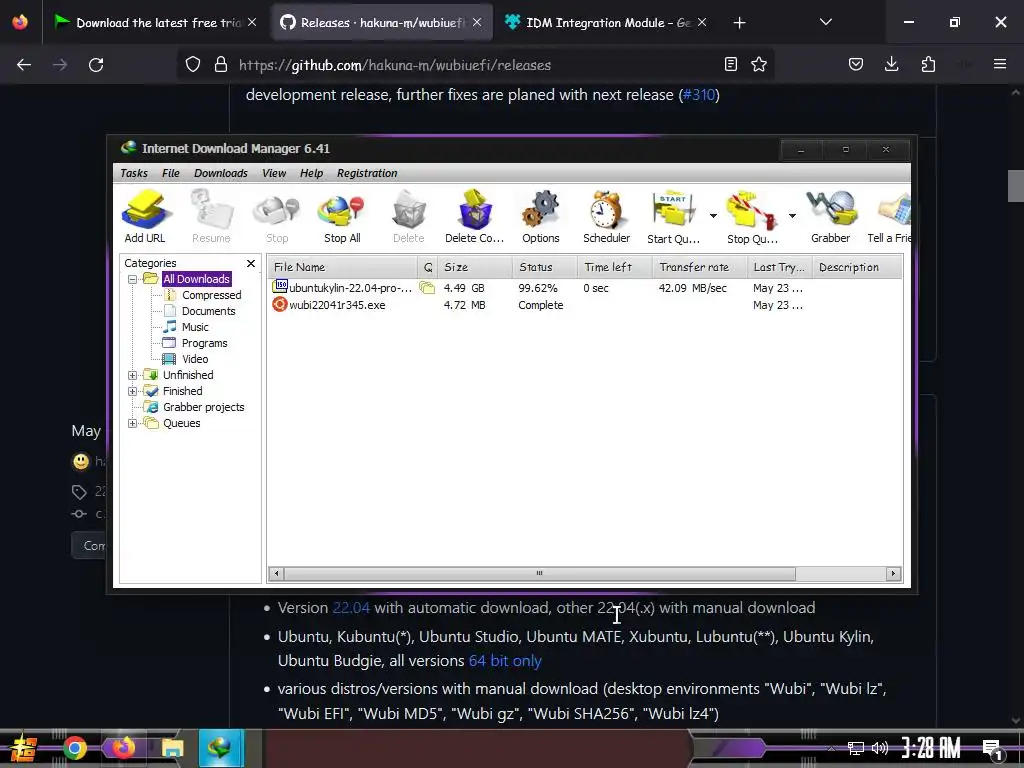Screen dimensions: 1024x768
Task: Open the Help menu in IDM
Action: 312,173
